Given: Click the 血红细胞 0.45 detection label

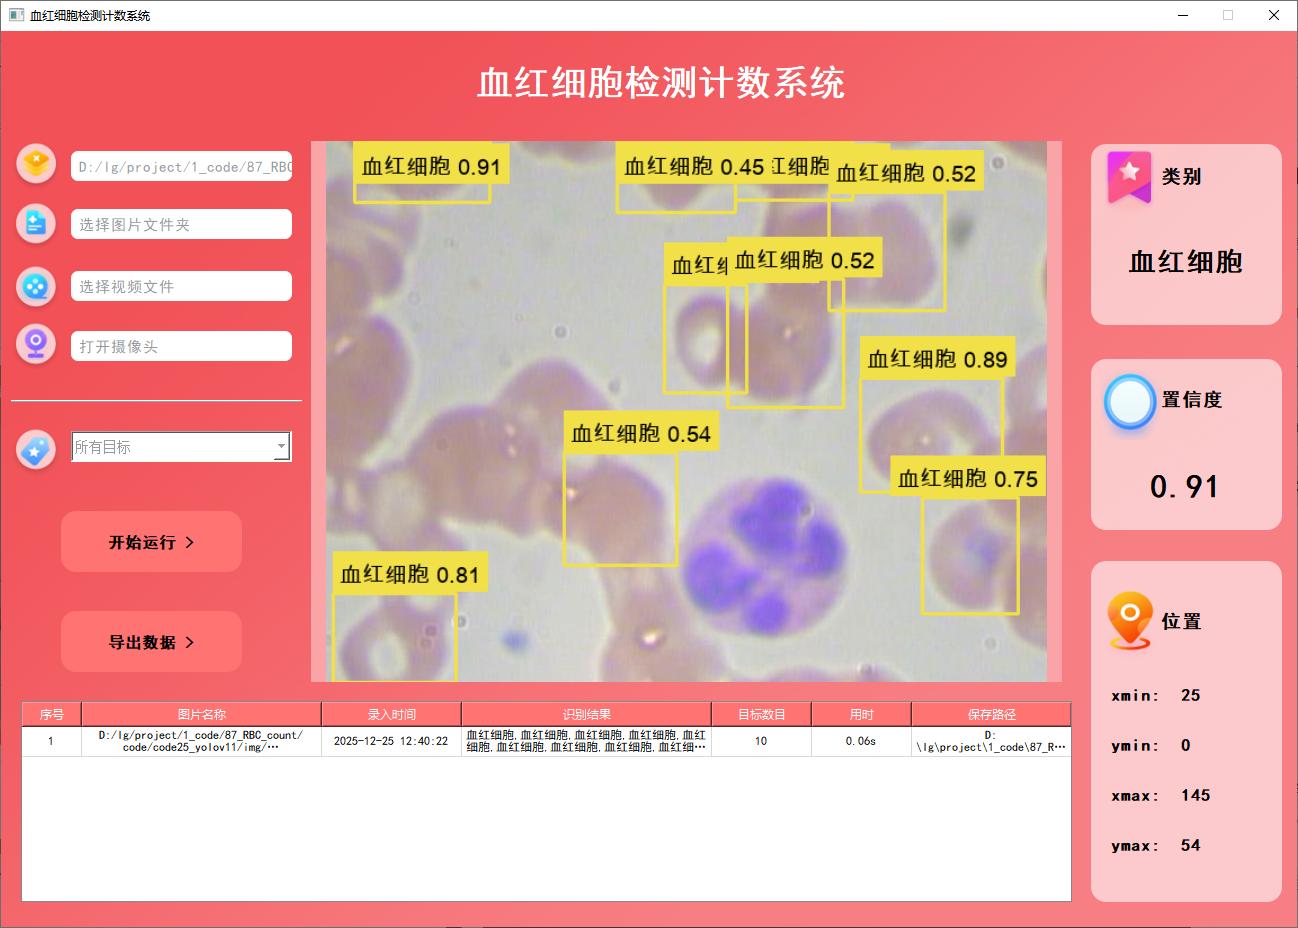Looking at the screenshot, I should (x=693, y=166).
